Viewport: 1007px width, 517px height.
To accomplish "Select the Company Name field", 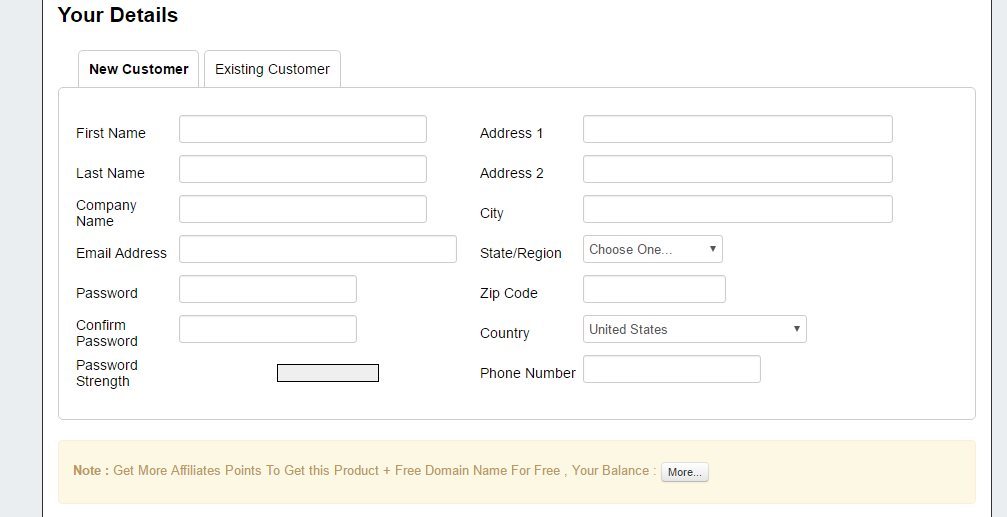I will point(302,209).
